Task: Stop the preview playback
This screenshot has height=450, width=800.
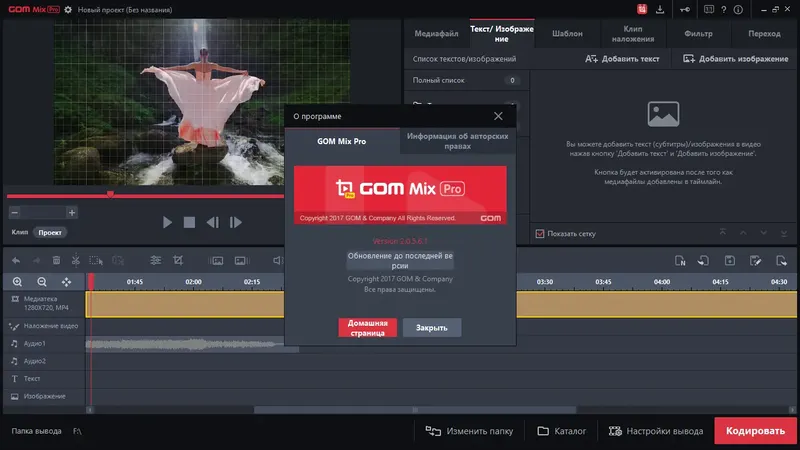Action: [x=189, y=222]
